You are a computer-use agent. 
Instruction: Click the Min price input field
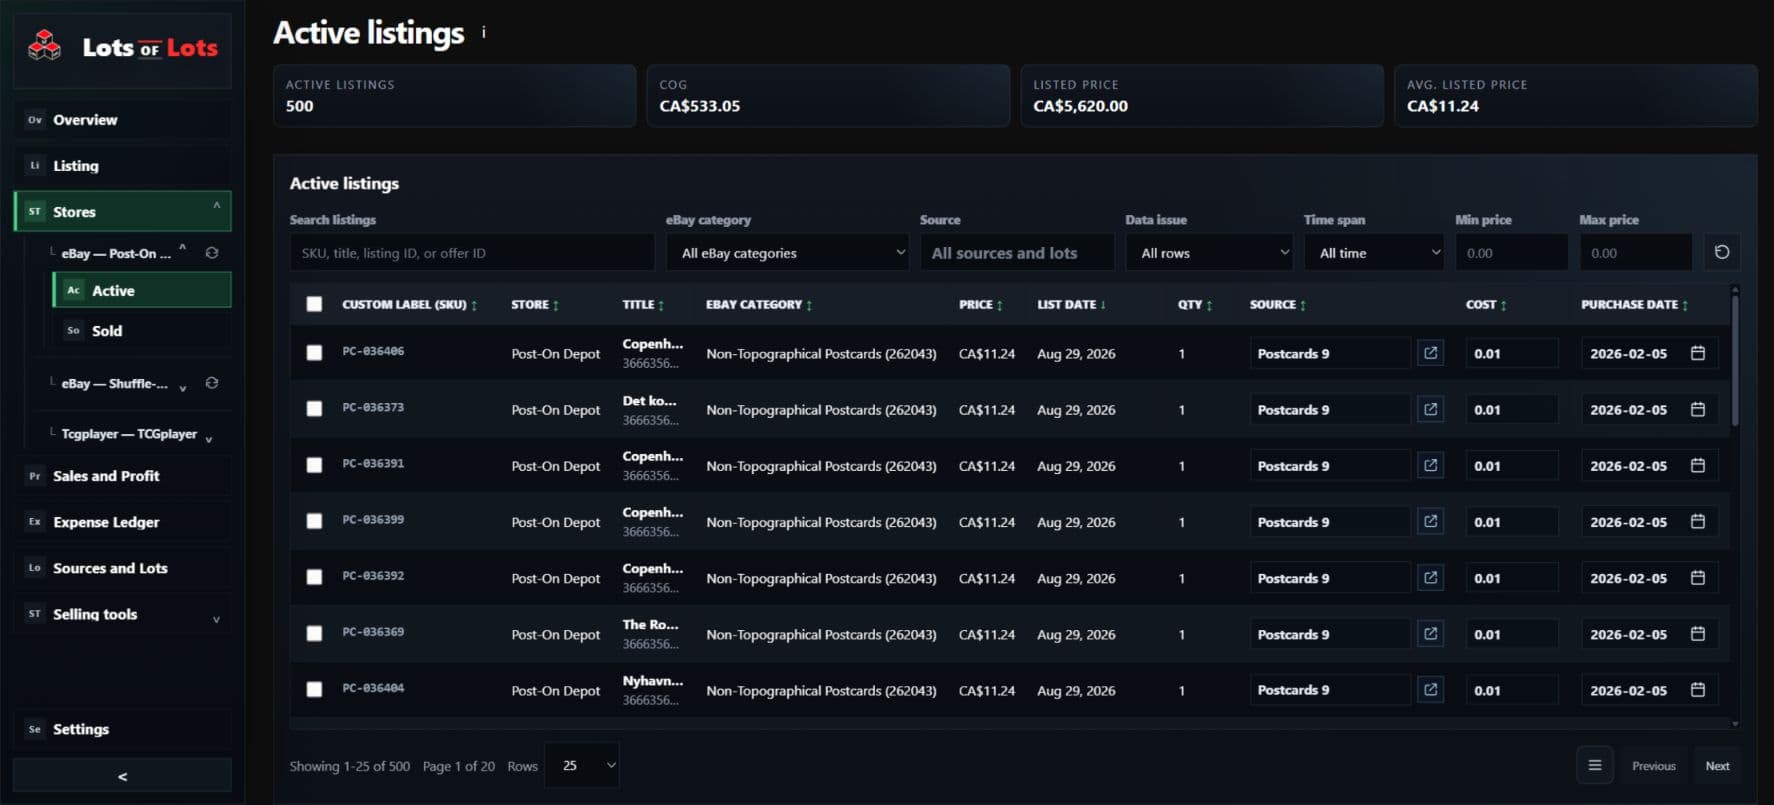tap(1511, 253)
